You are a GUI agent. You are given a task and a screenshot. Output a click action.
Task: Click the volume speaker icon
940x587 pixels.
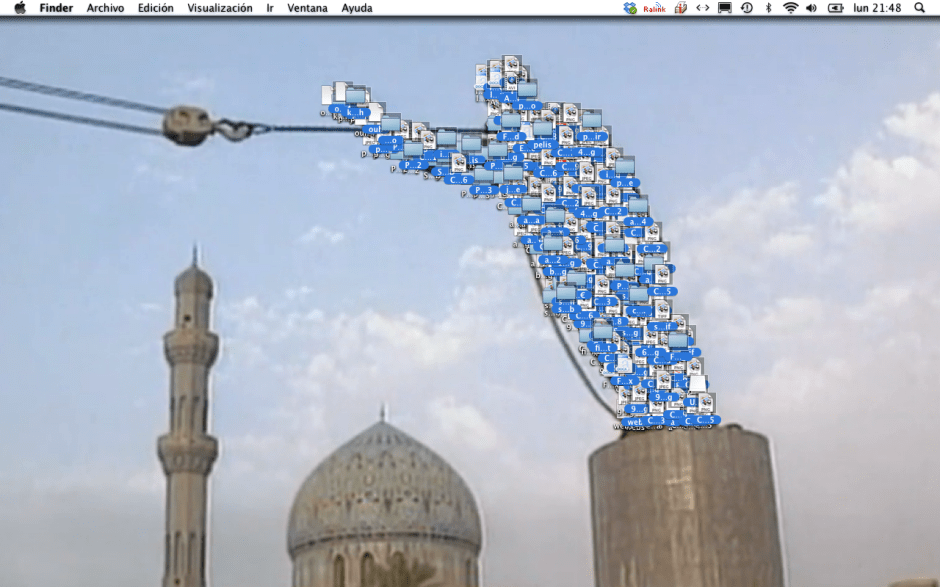pos(811,8)
